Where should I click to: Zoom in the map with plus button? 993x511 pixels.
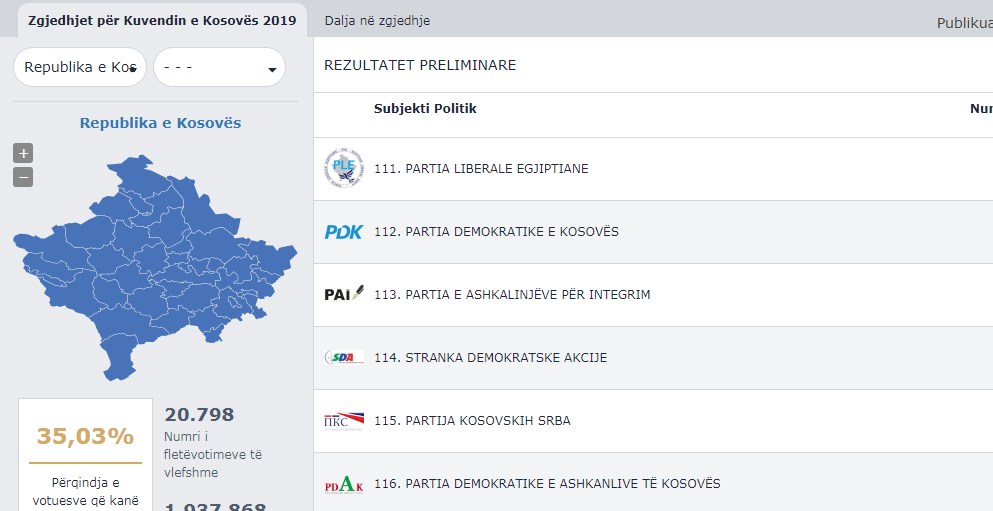coord(23,153)
